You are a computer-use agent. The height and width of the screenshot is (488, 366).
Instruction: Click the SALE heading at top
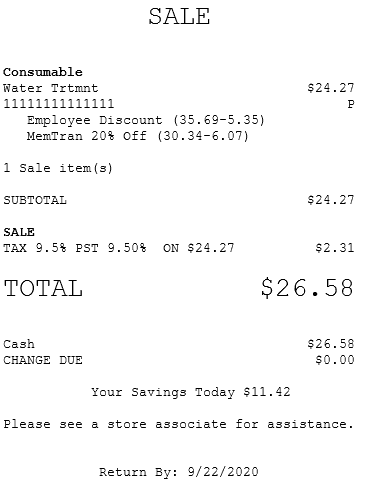click(x=179, y=17)
